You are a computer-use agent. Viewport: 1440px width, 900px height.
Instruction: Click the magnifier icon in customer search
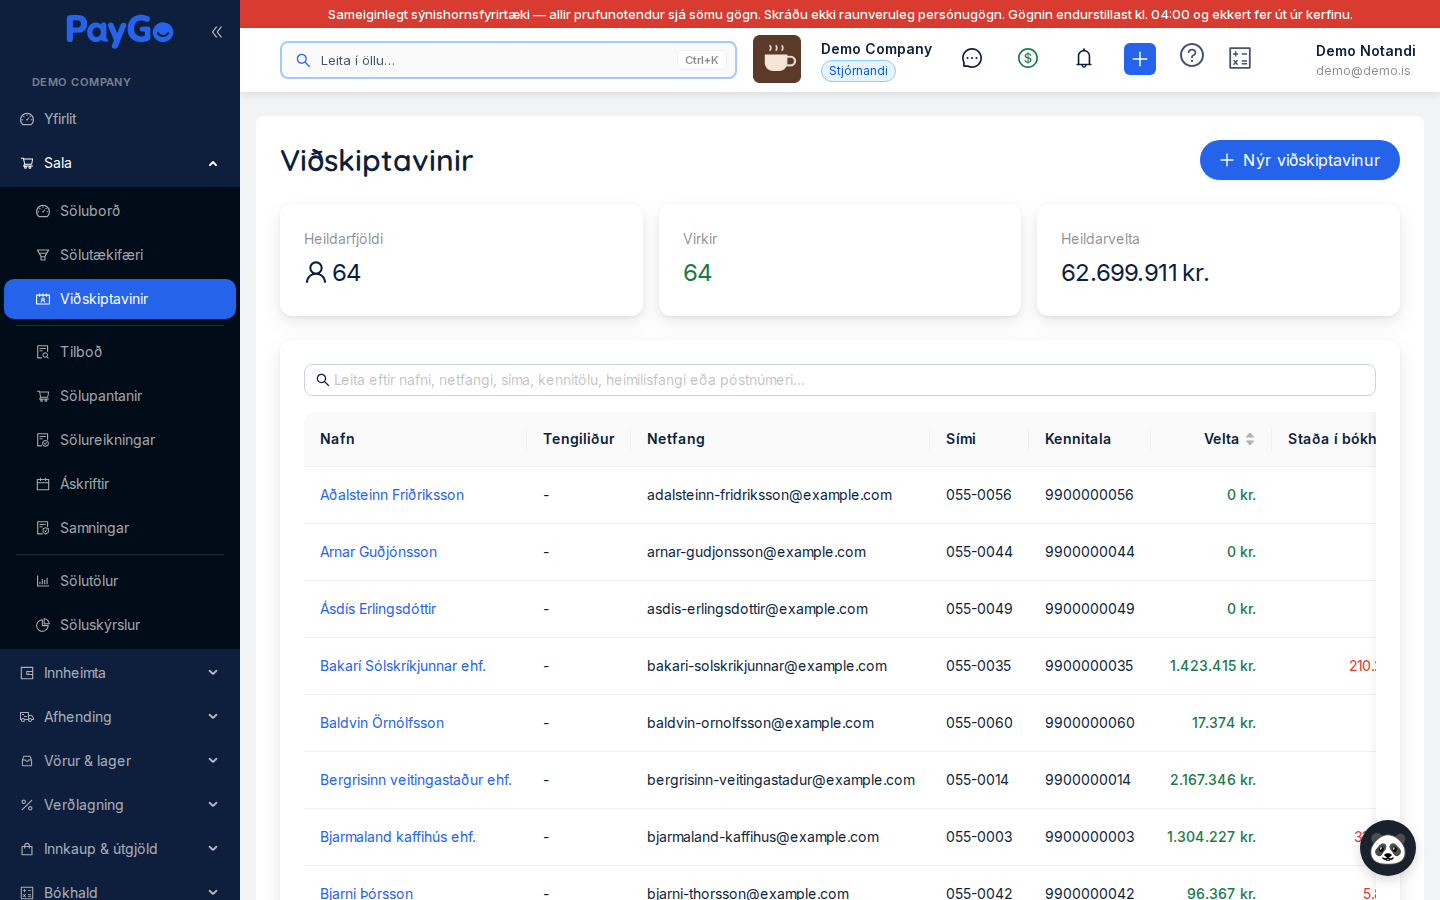(x=323, y=380)
